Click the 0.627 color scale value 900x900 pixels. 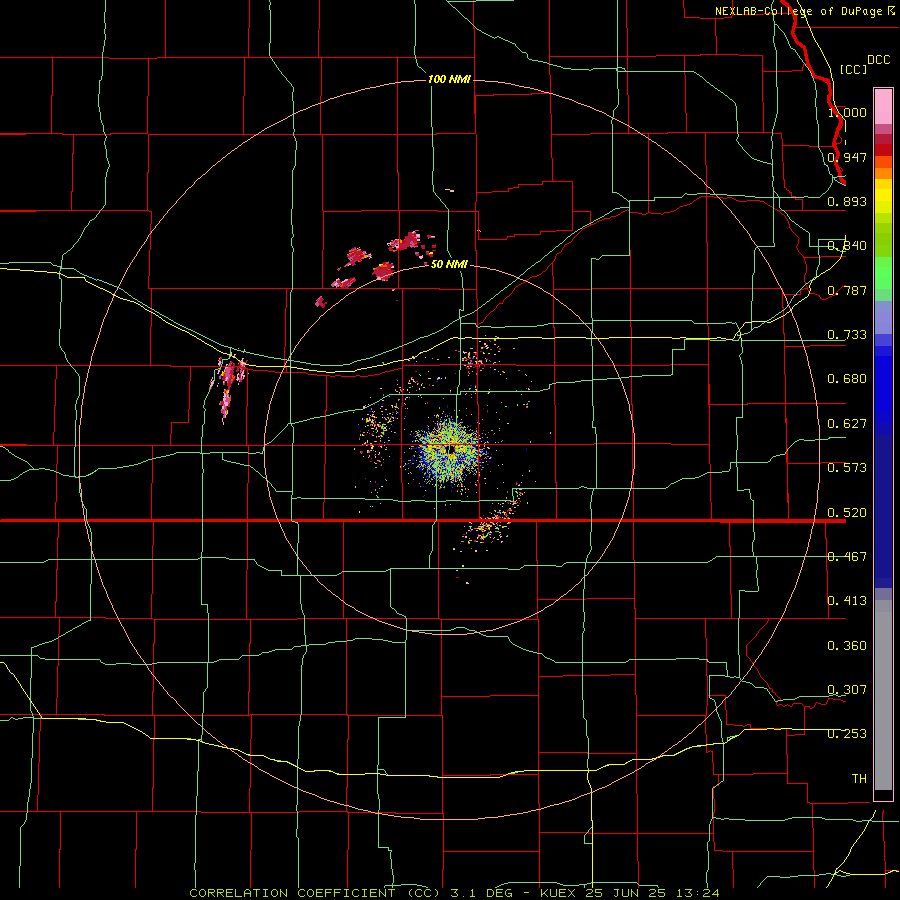coord(847,424)
